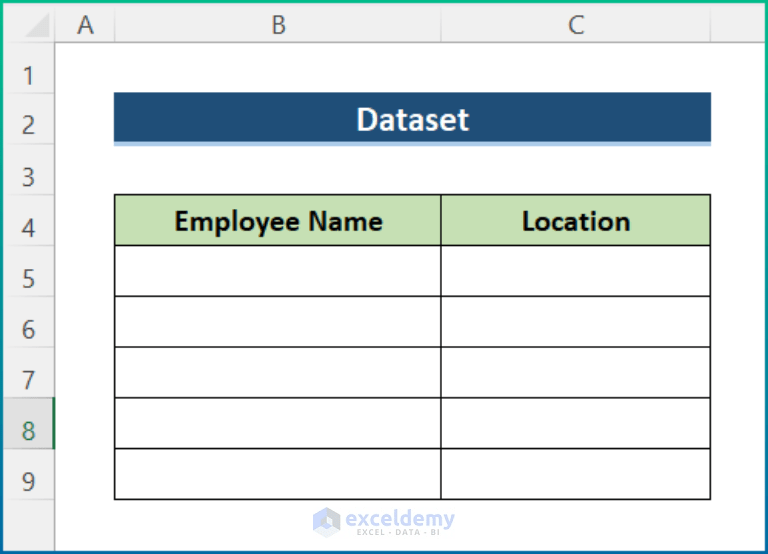Click the Employee Name header cell
The height and width of the screenshot is (554, 768).
tap(278, 220)
